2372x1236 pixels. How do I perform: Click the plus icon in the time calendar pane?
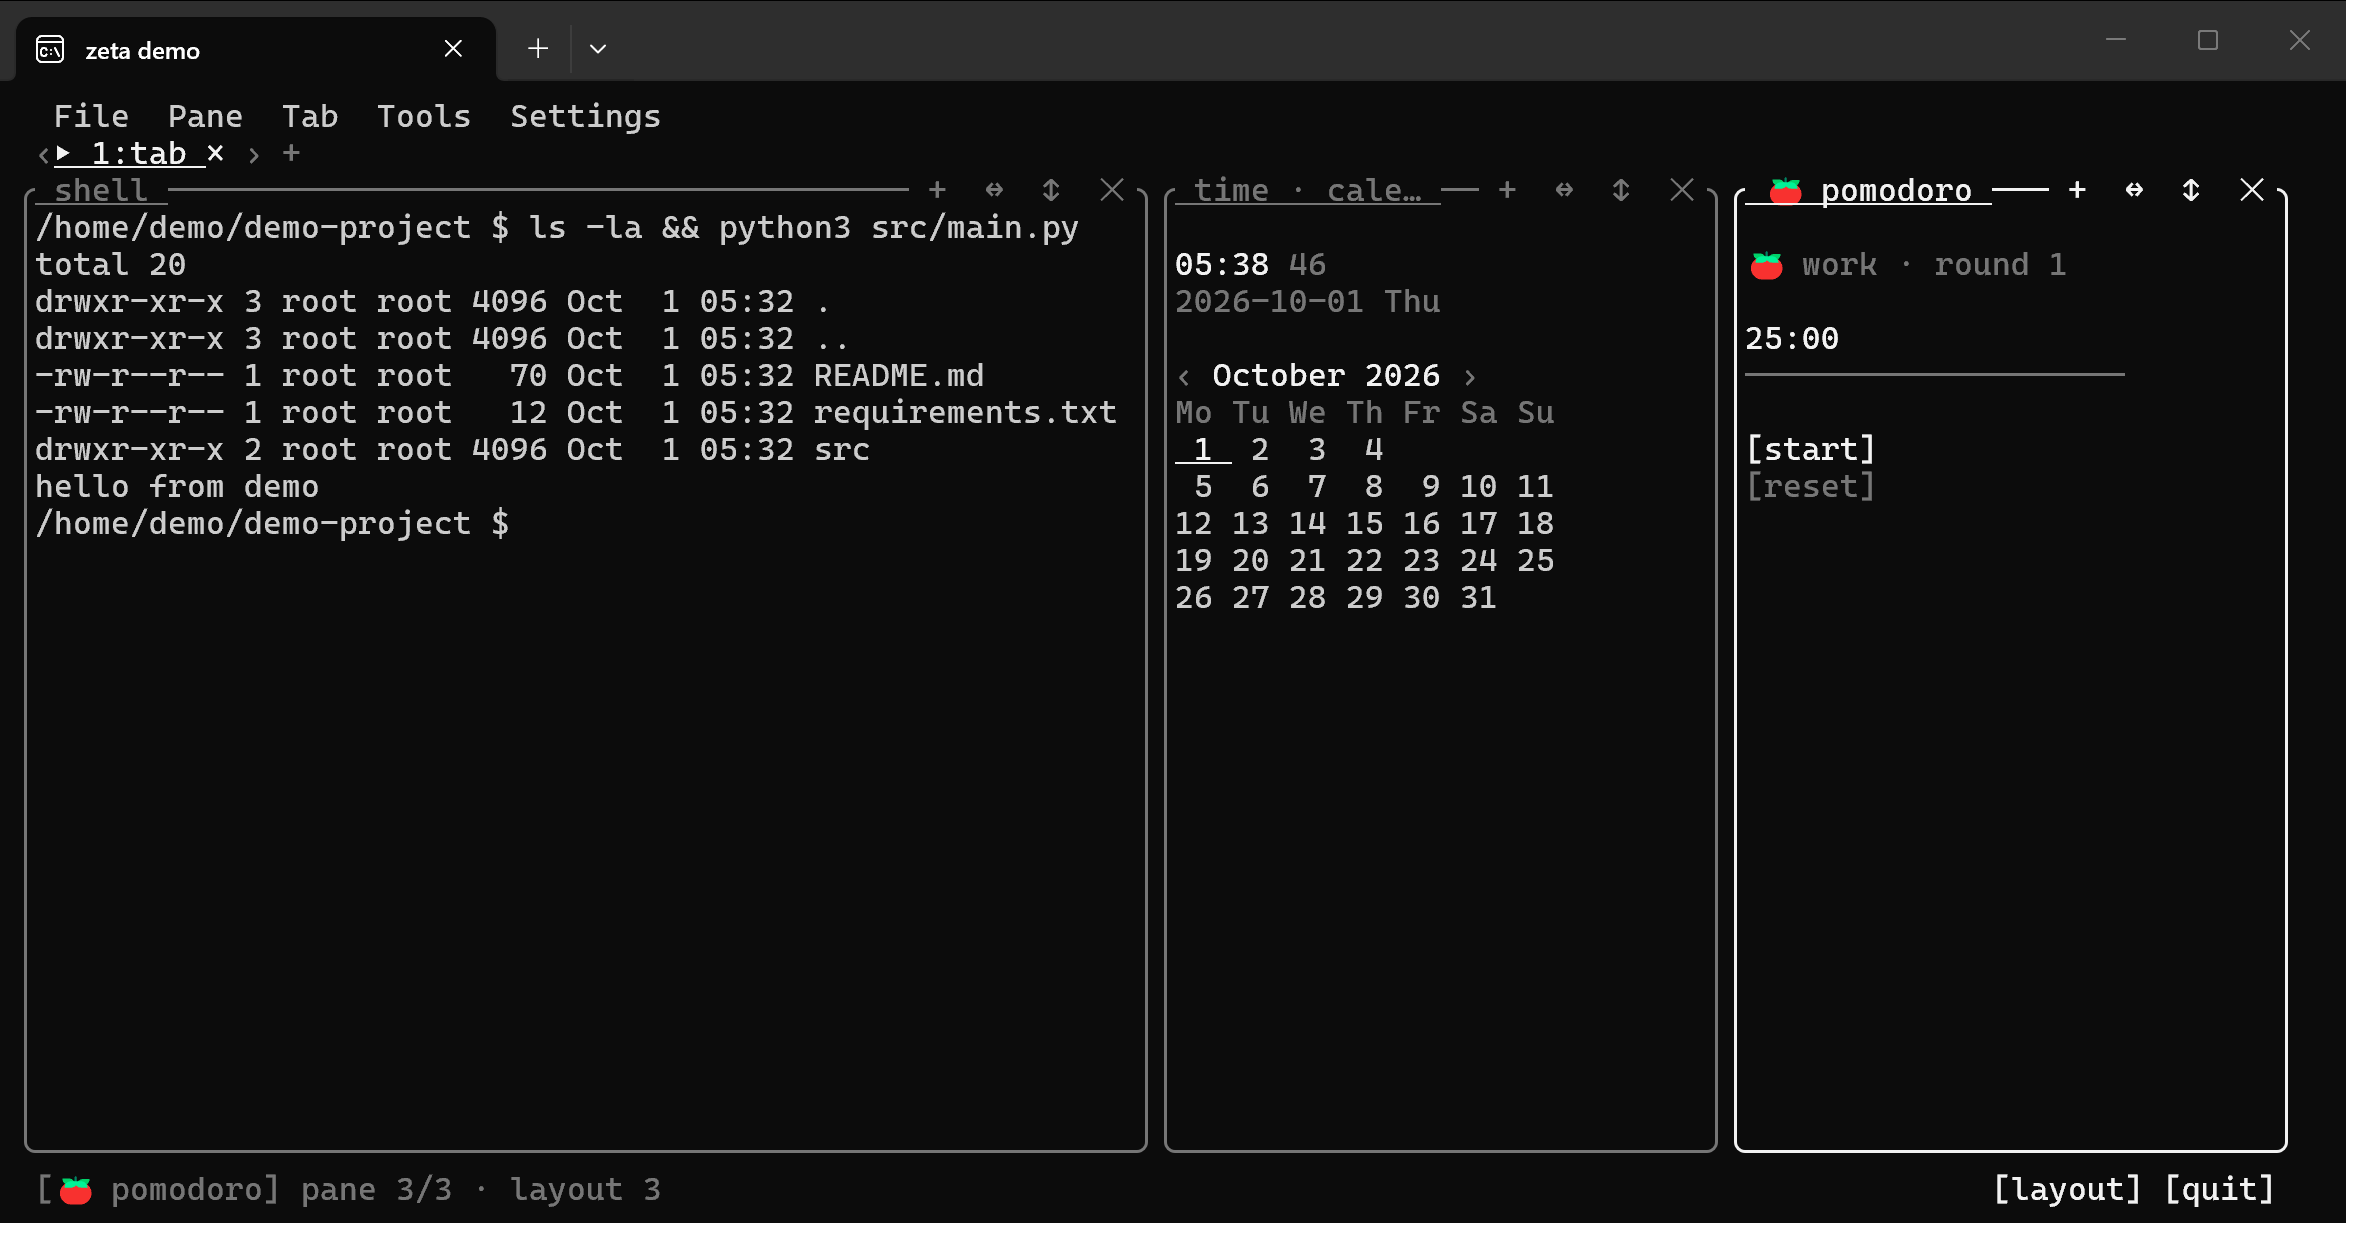pos(1507,190)
